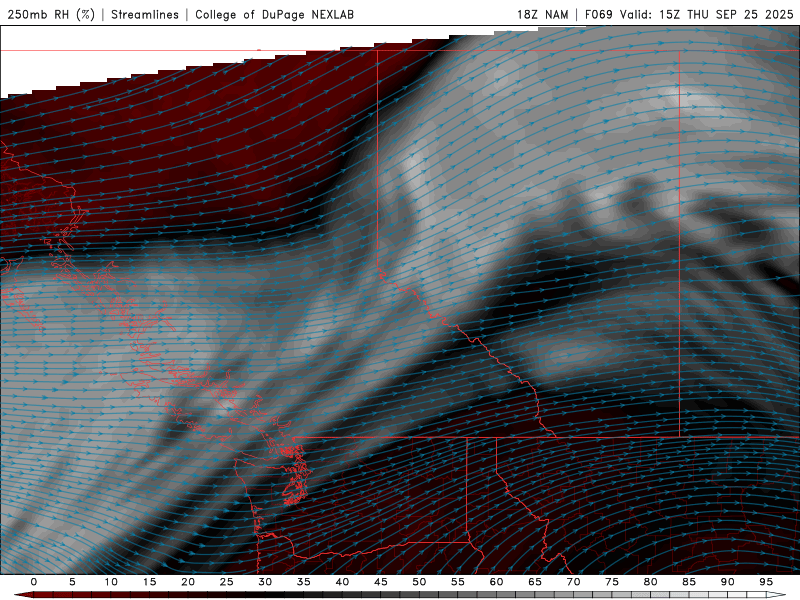Click the colorbar label "55"
The height and width of the screenshot is (600, 800).
click(x=458, y=582)
